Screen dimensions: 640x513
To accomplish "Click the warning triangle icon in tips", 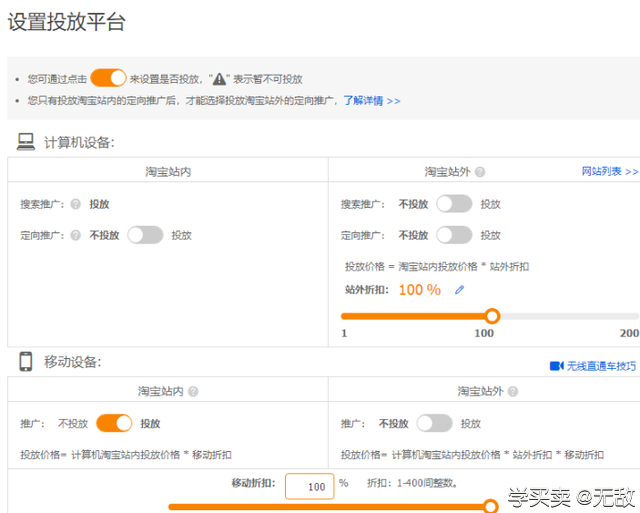I will click(x=219, y=79).
